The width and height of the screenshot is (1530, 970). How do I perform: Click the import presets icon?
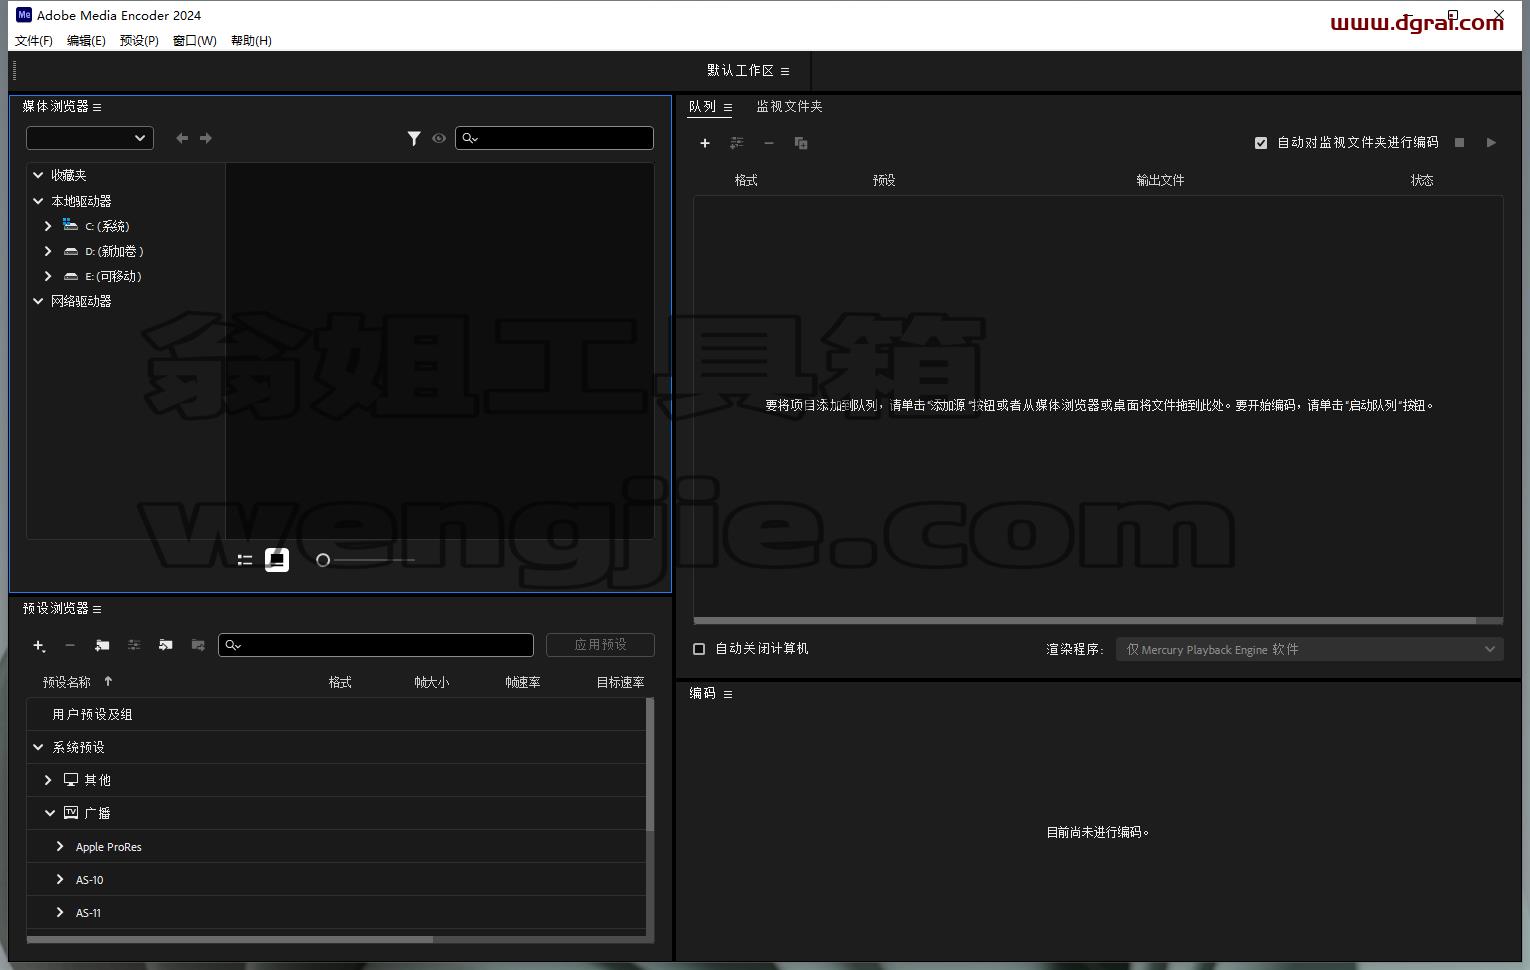[166, 646]
